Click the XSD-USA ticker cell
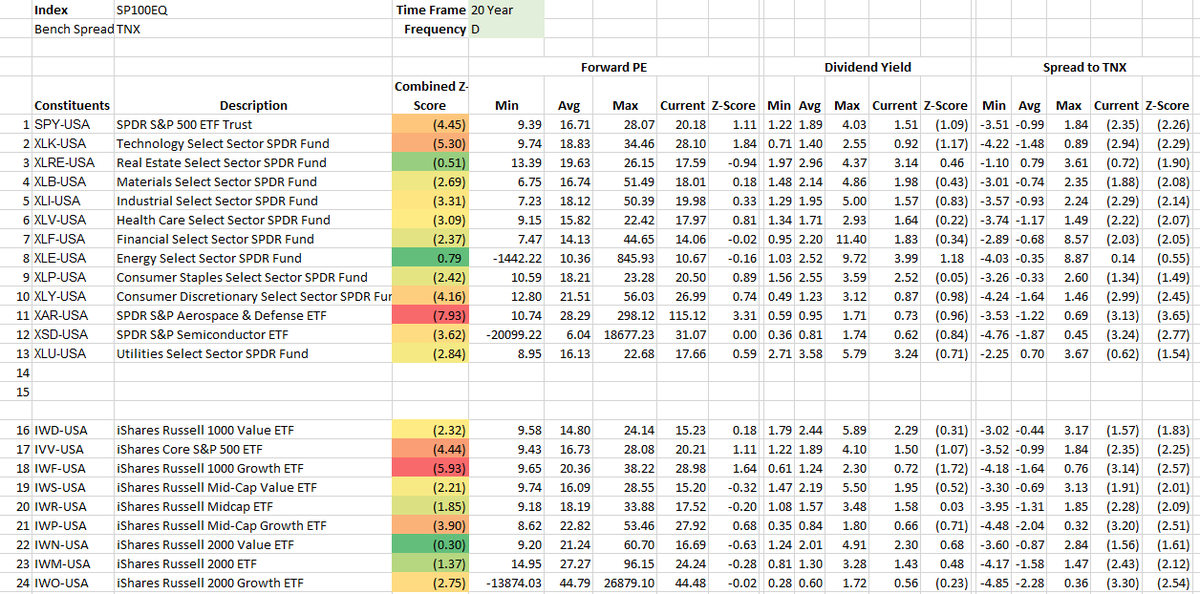 [x=73, y=333]
